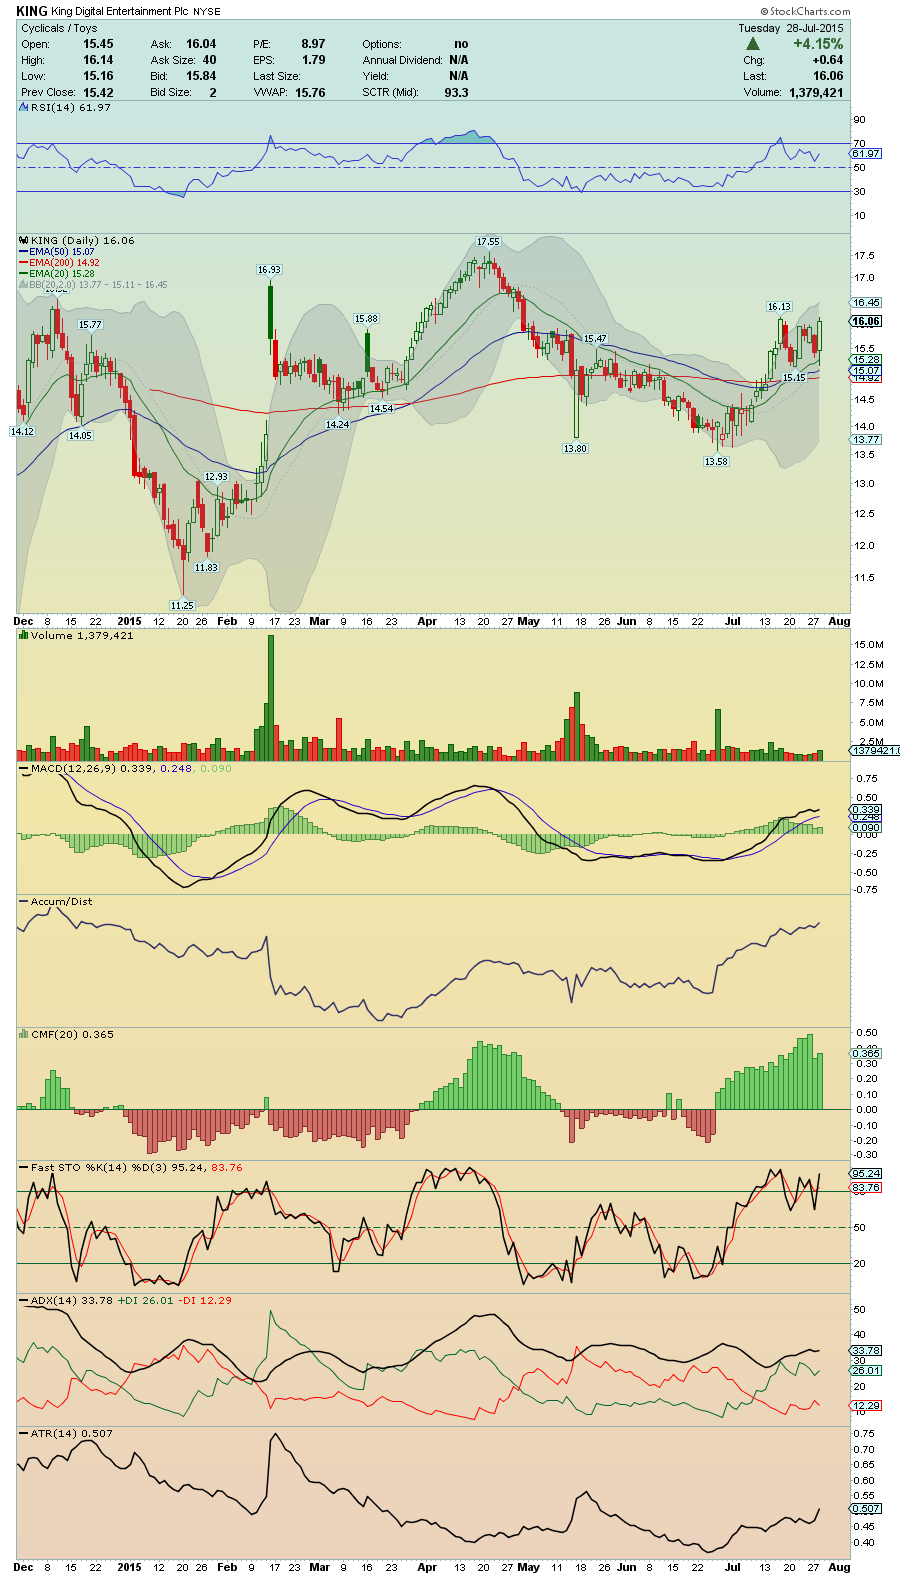The height and width of the screenshot is (1577, 900).
Task: Click the Ask value 16.04
Action: [201, 44]
